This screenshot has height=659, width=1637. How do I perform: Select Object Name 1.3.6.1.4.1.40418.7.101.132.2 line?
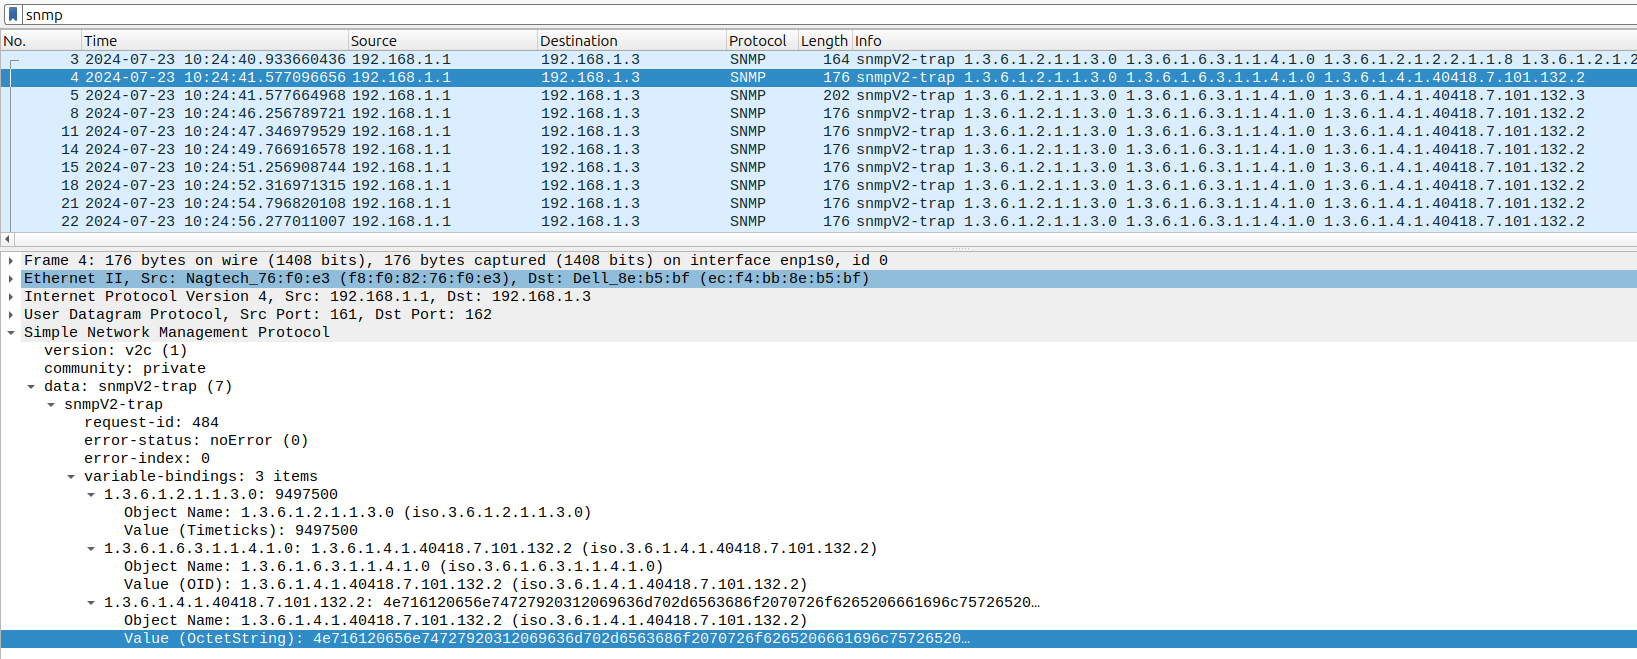click(466, 620)
